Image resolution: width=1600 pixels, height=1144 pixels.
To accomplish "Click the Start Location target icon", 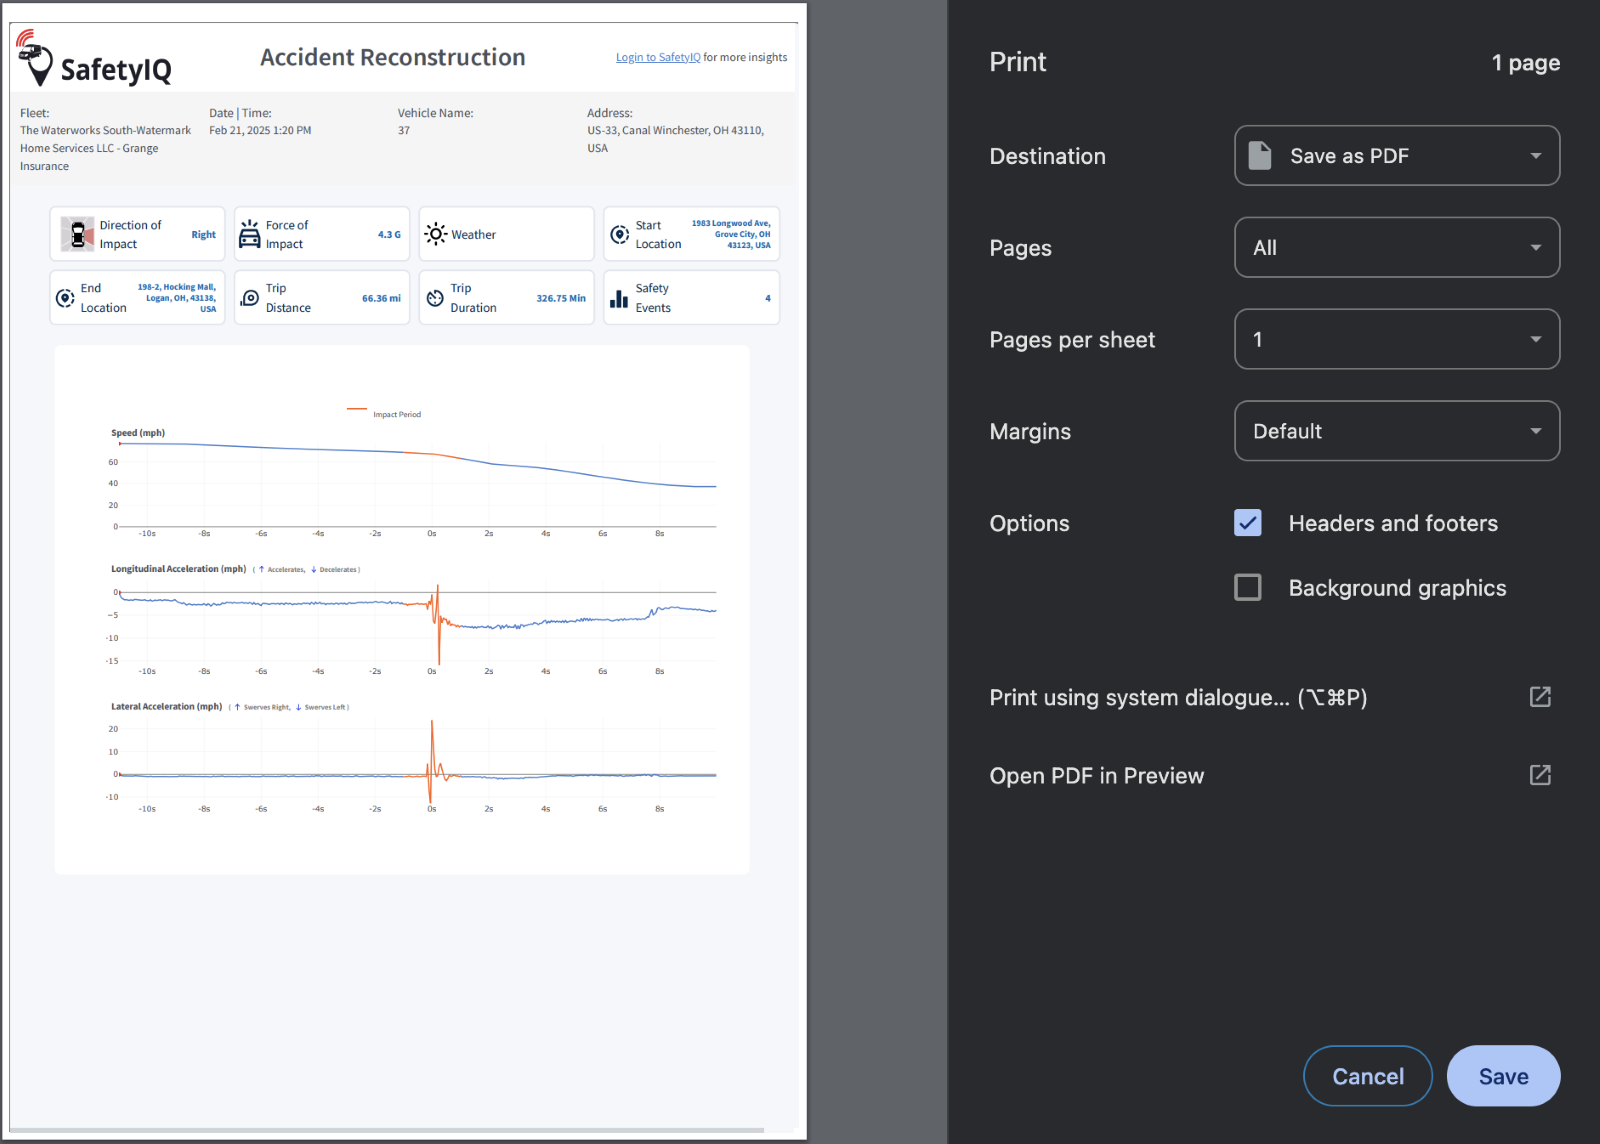I will [620, 234].
